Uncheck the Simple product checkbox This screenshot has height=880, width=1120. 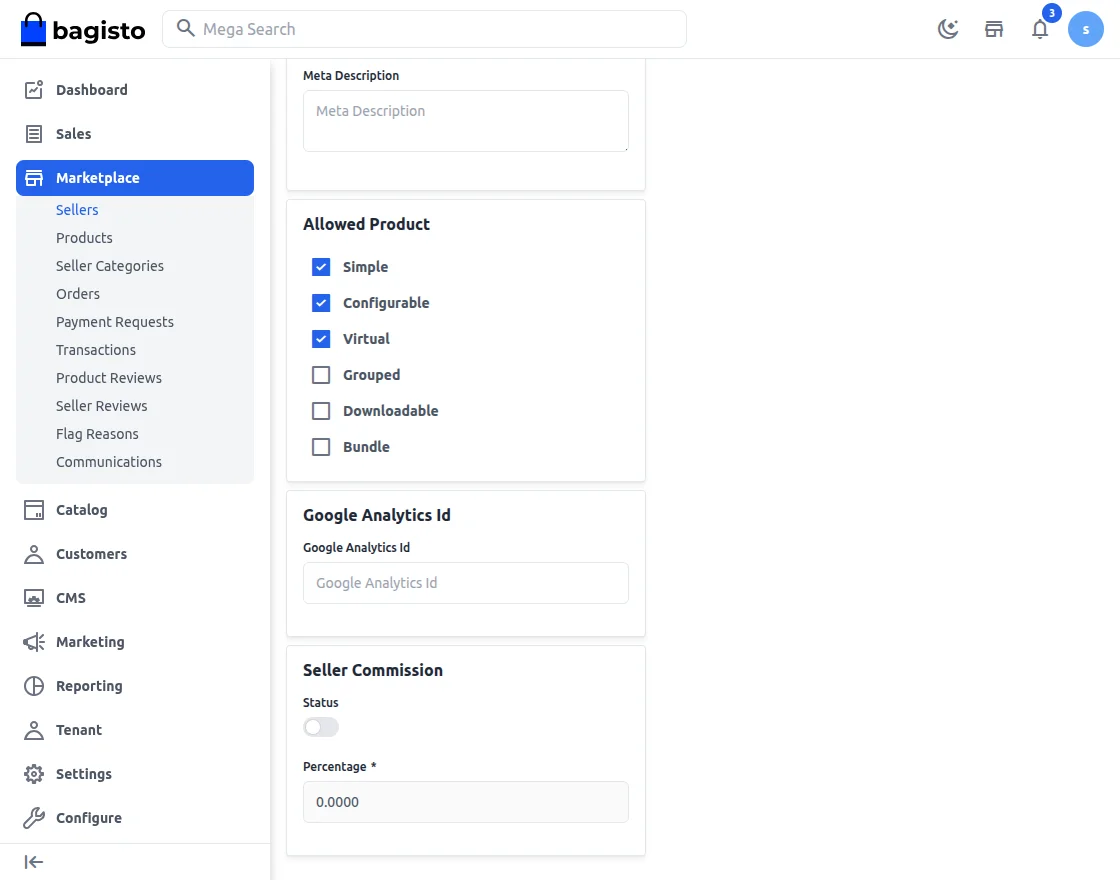coord(321,267)
